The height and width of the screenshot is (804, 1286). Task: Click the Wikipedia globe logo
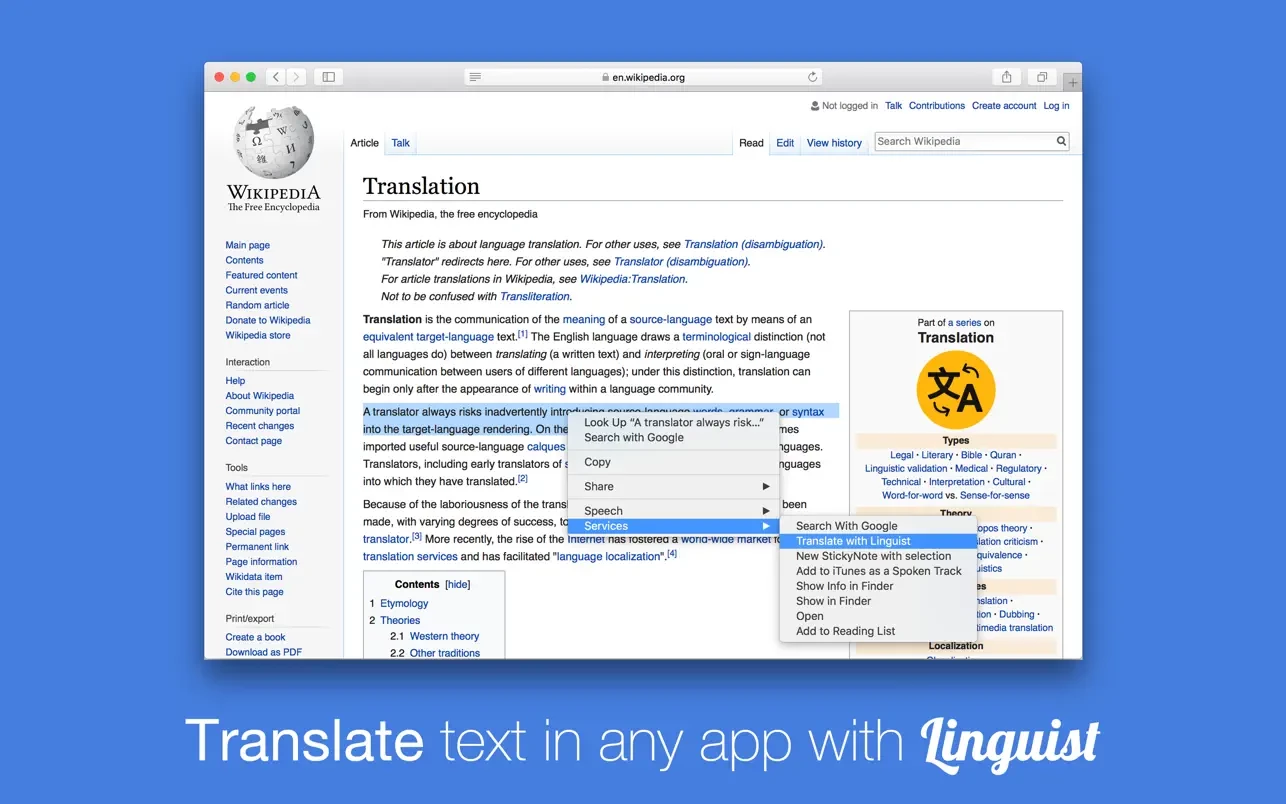pos(273,141)
